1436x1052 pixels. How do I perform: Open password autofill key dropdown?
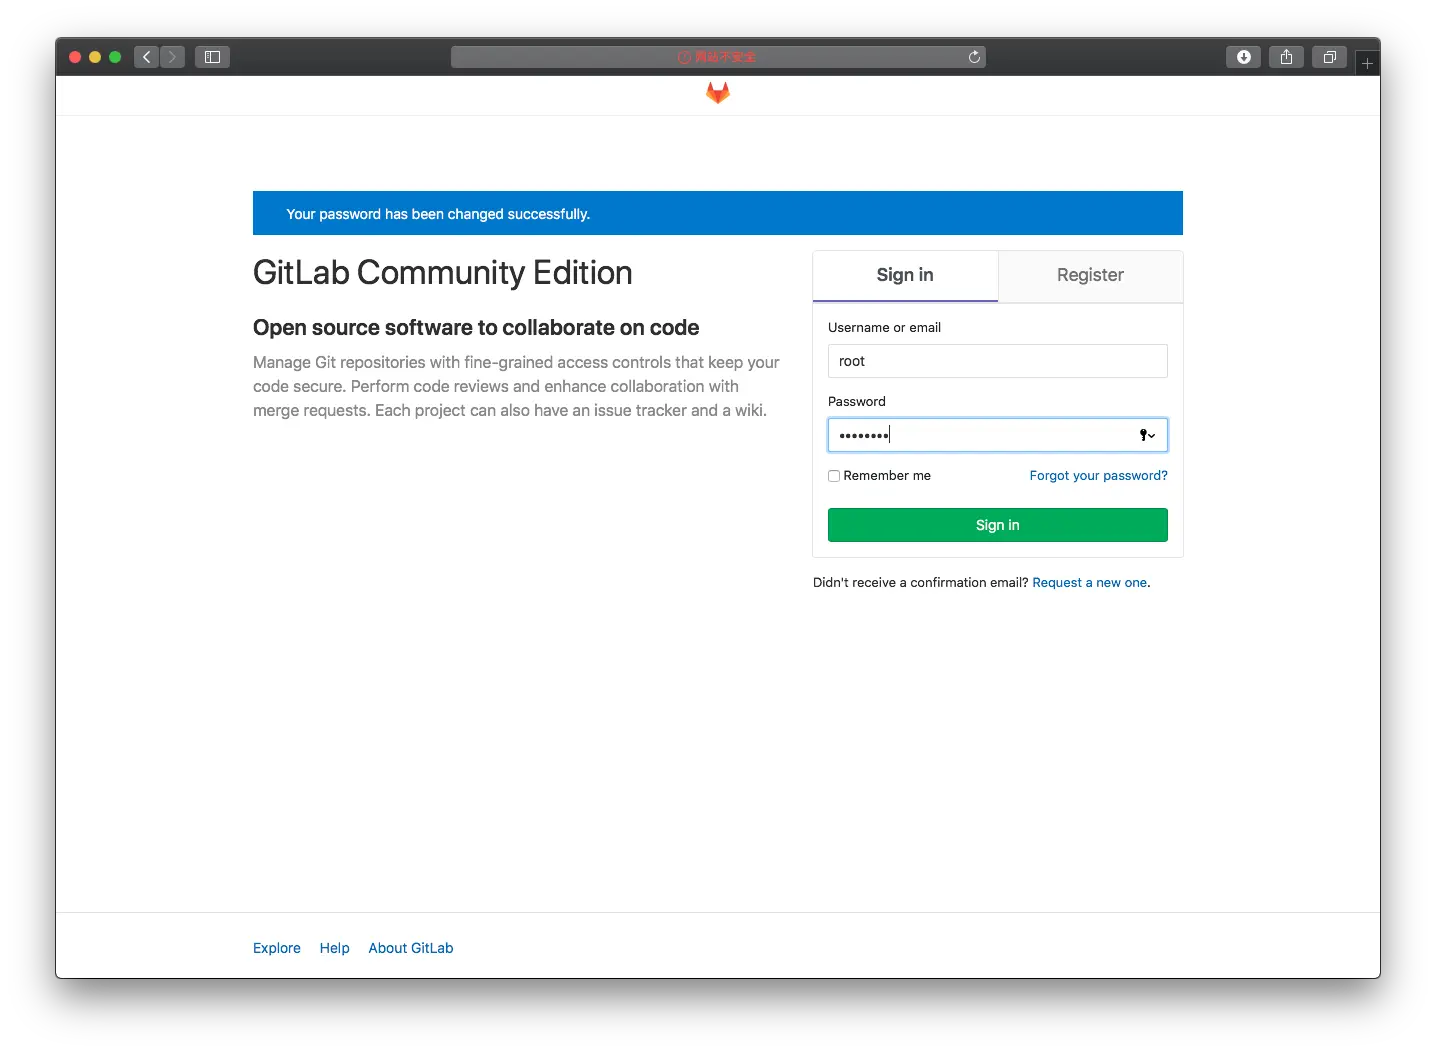coord(1148,435)
